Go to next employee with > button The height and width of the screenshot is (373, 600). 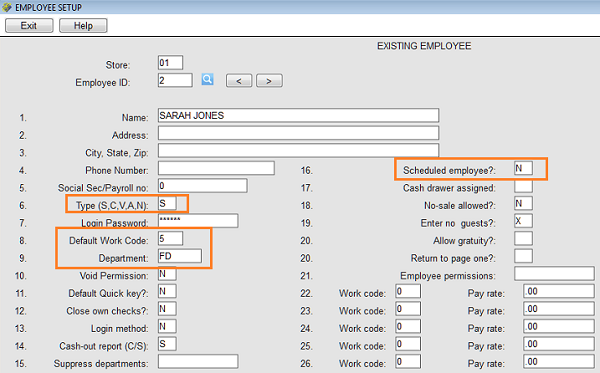pyautogui.click(x=269, y=81)
